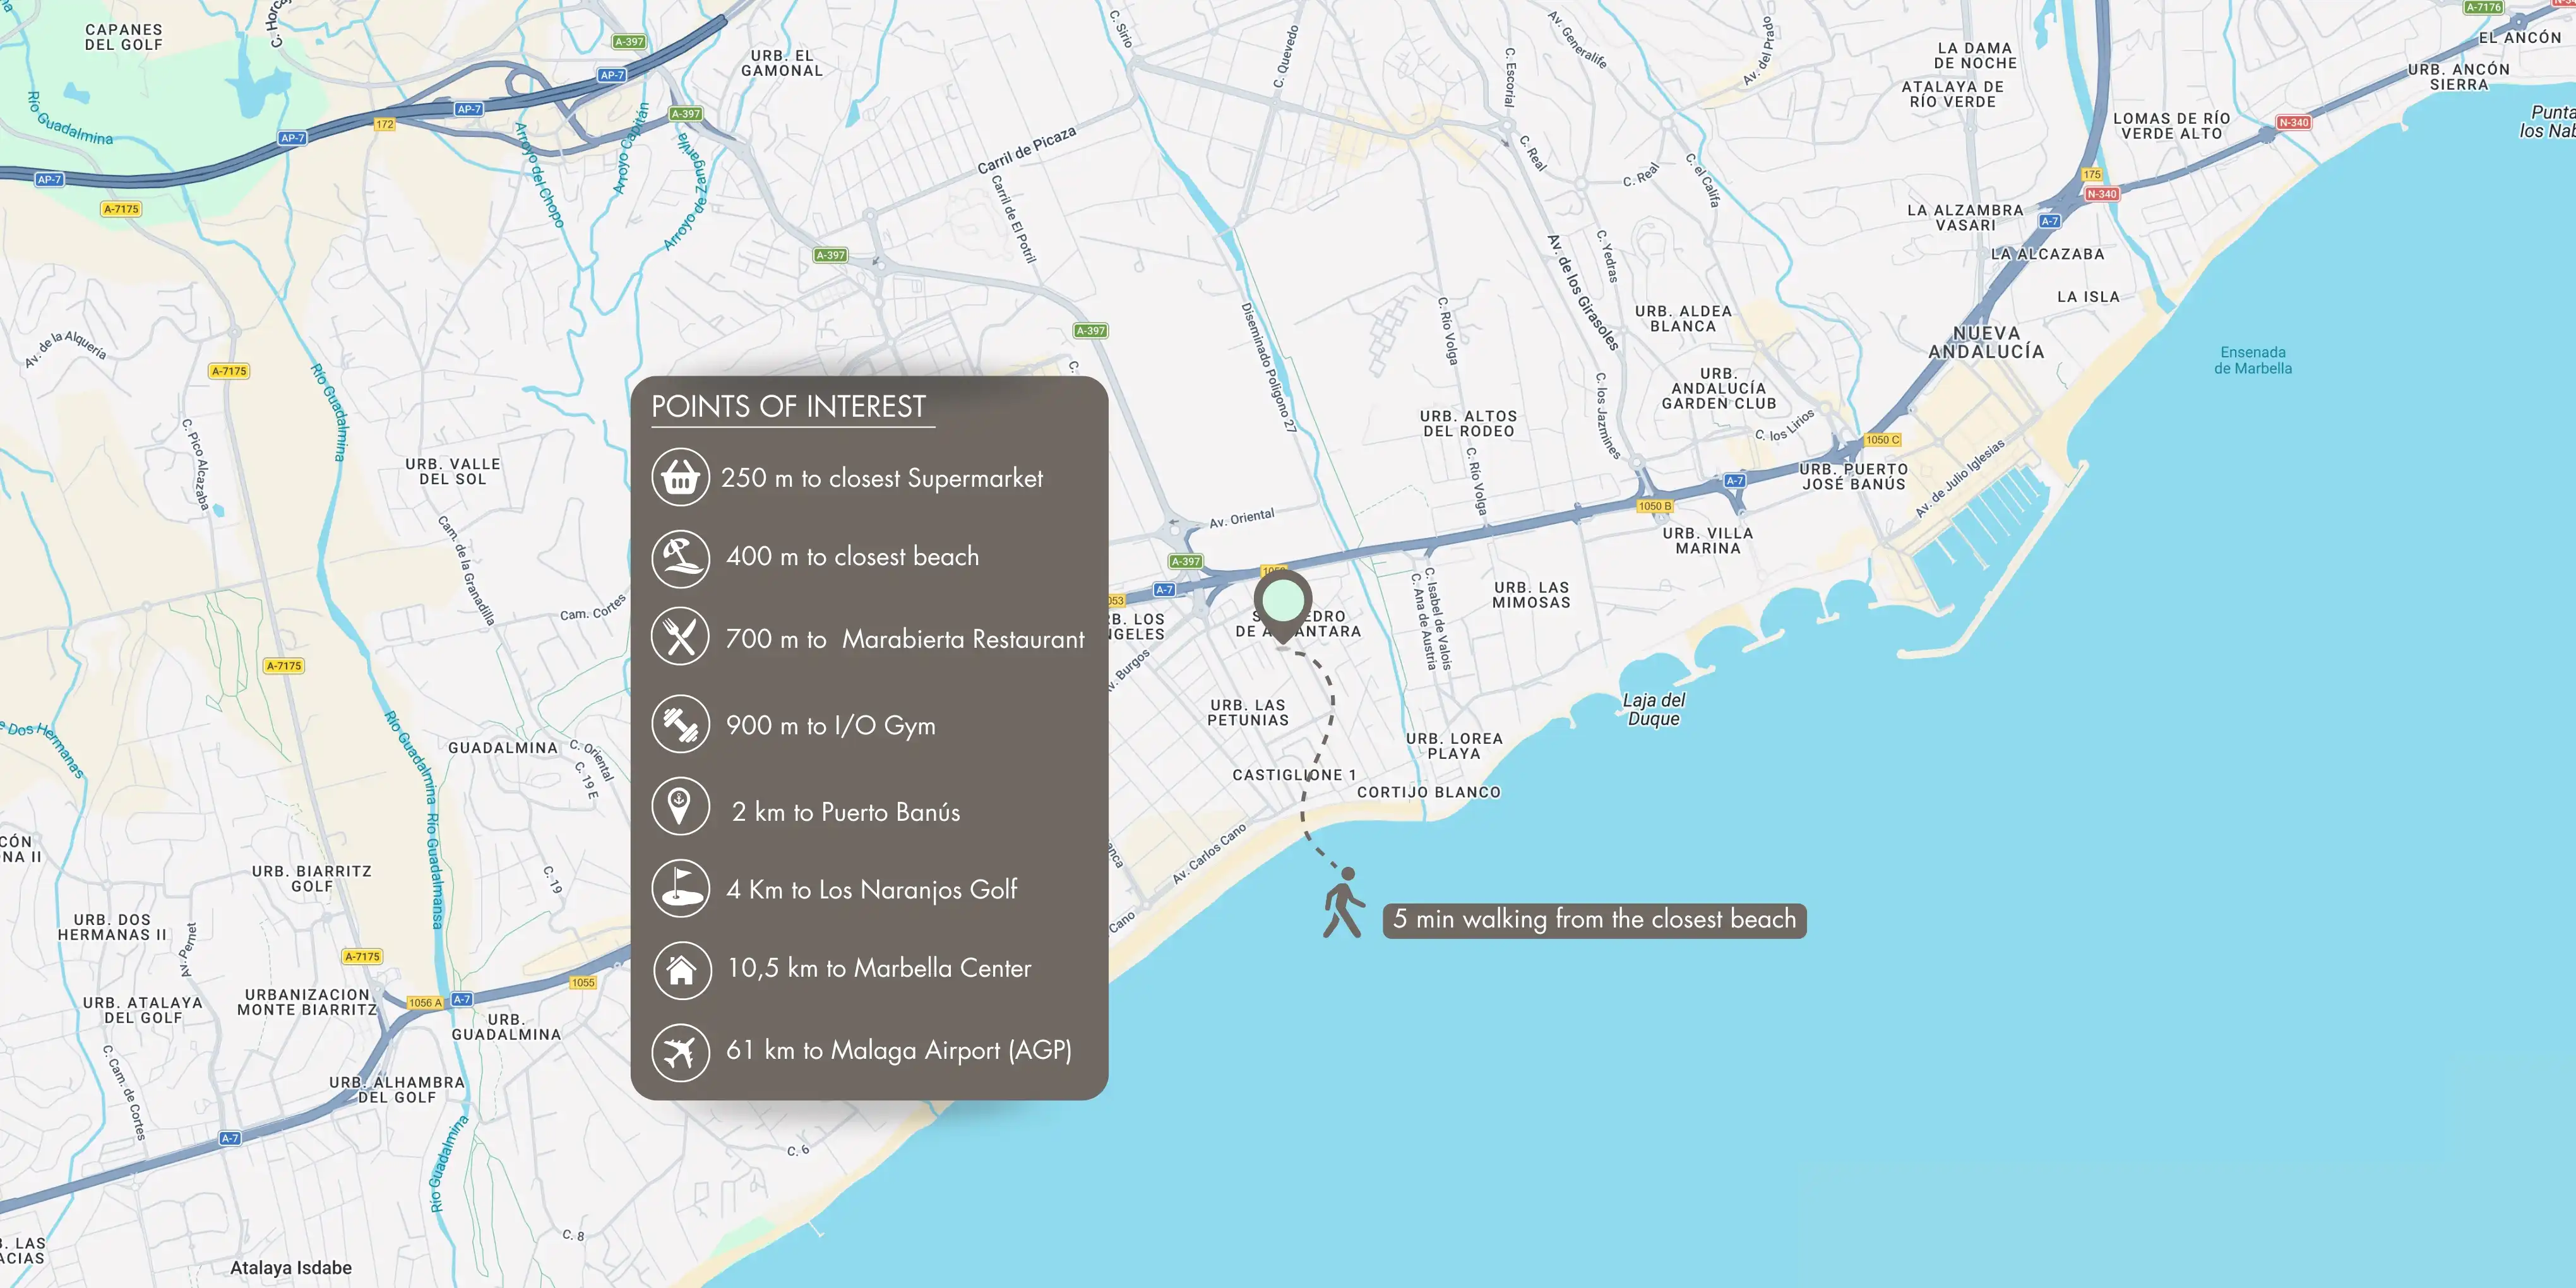The width and height of the screenshot is (2576, 1288).
Task: Click the restaurant fork and knife icon
Action: pyautogui.click(x=680, y=637)
